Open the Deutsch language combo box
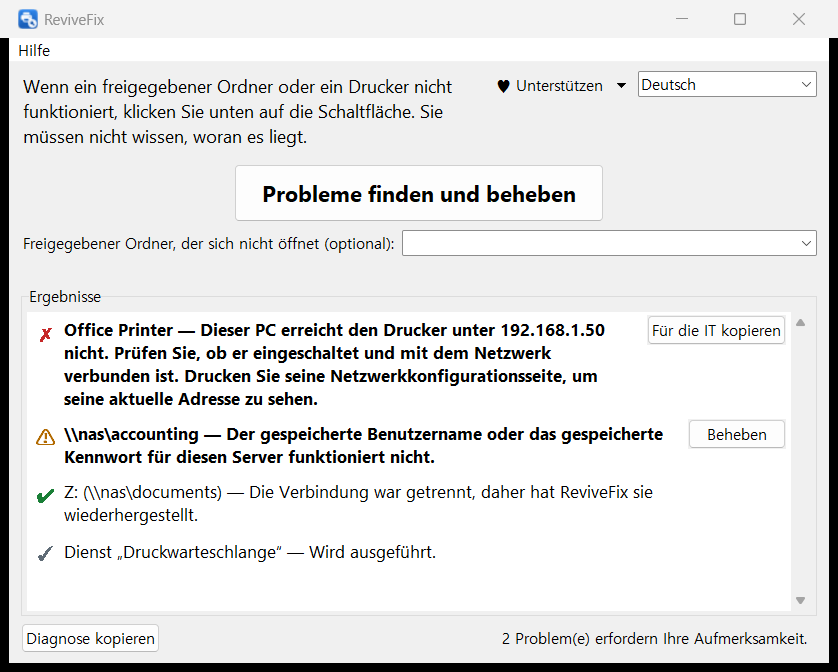Screen dimensions: 838x672 coord(727,84)
